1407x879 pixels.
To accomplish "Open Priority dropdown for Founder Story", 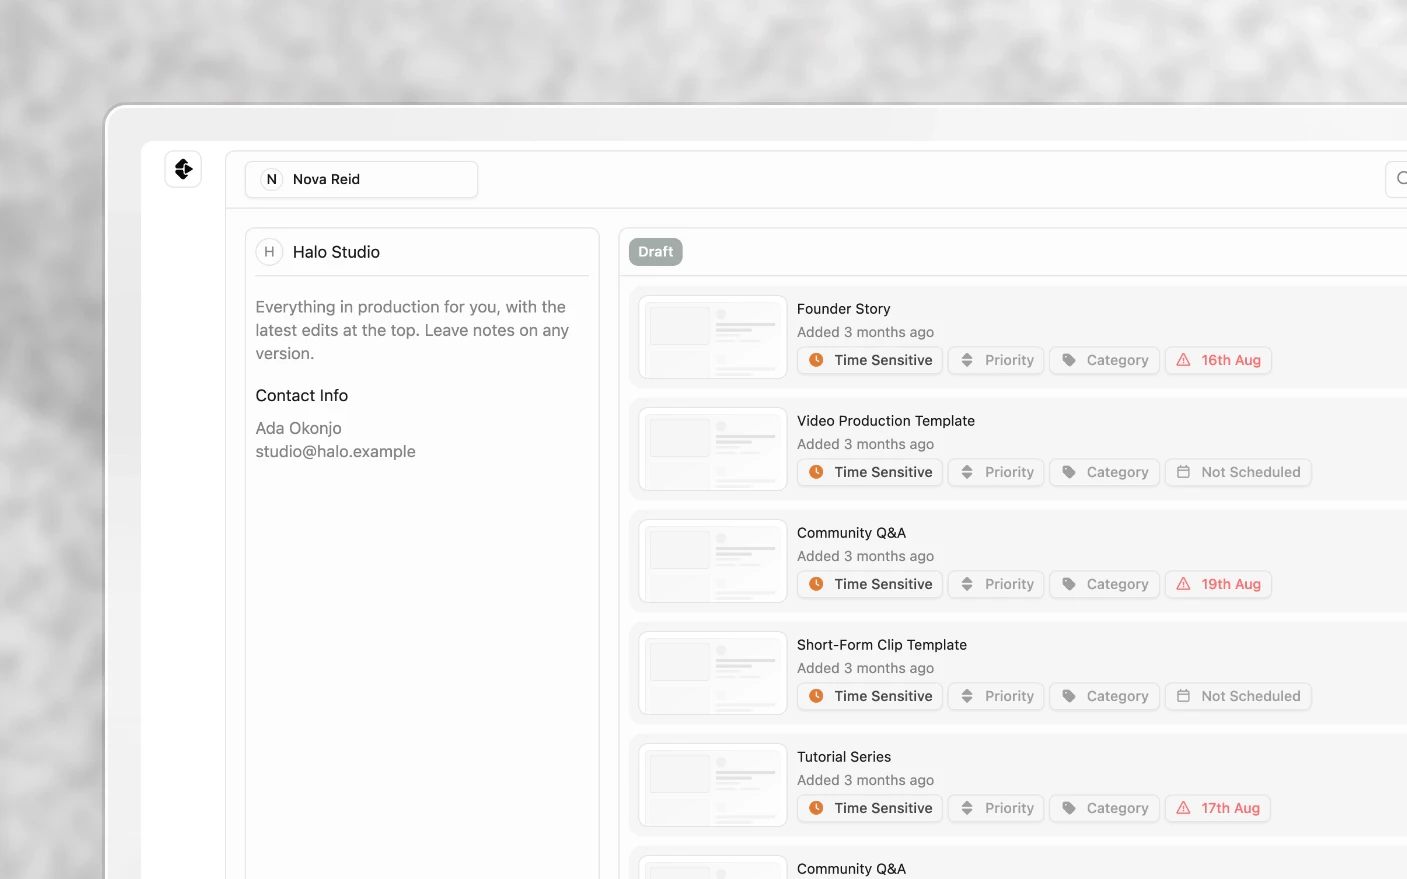I will pyautogui.click(x=996, y=360).
